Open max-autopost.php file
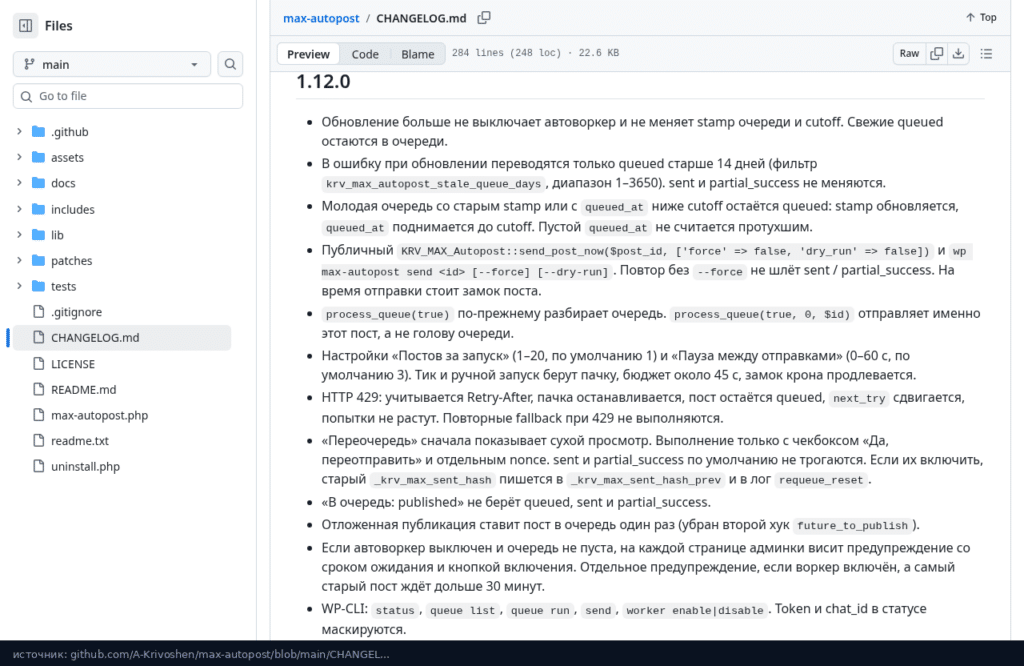 coord(99,415)
